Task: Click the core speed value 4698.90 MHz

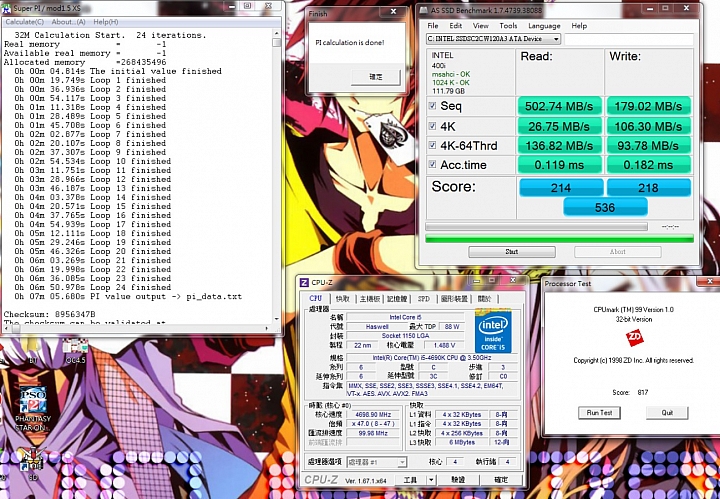Action: coord(373,415)
